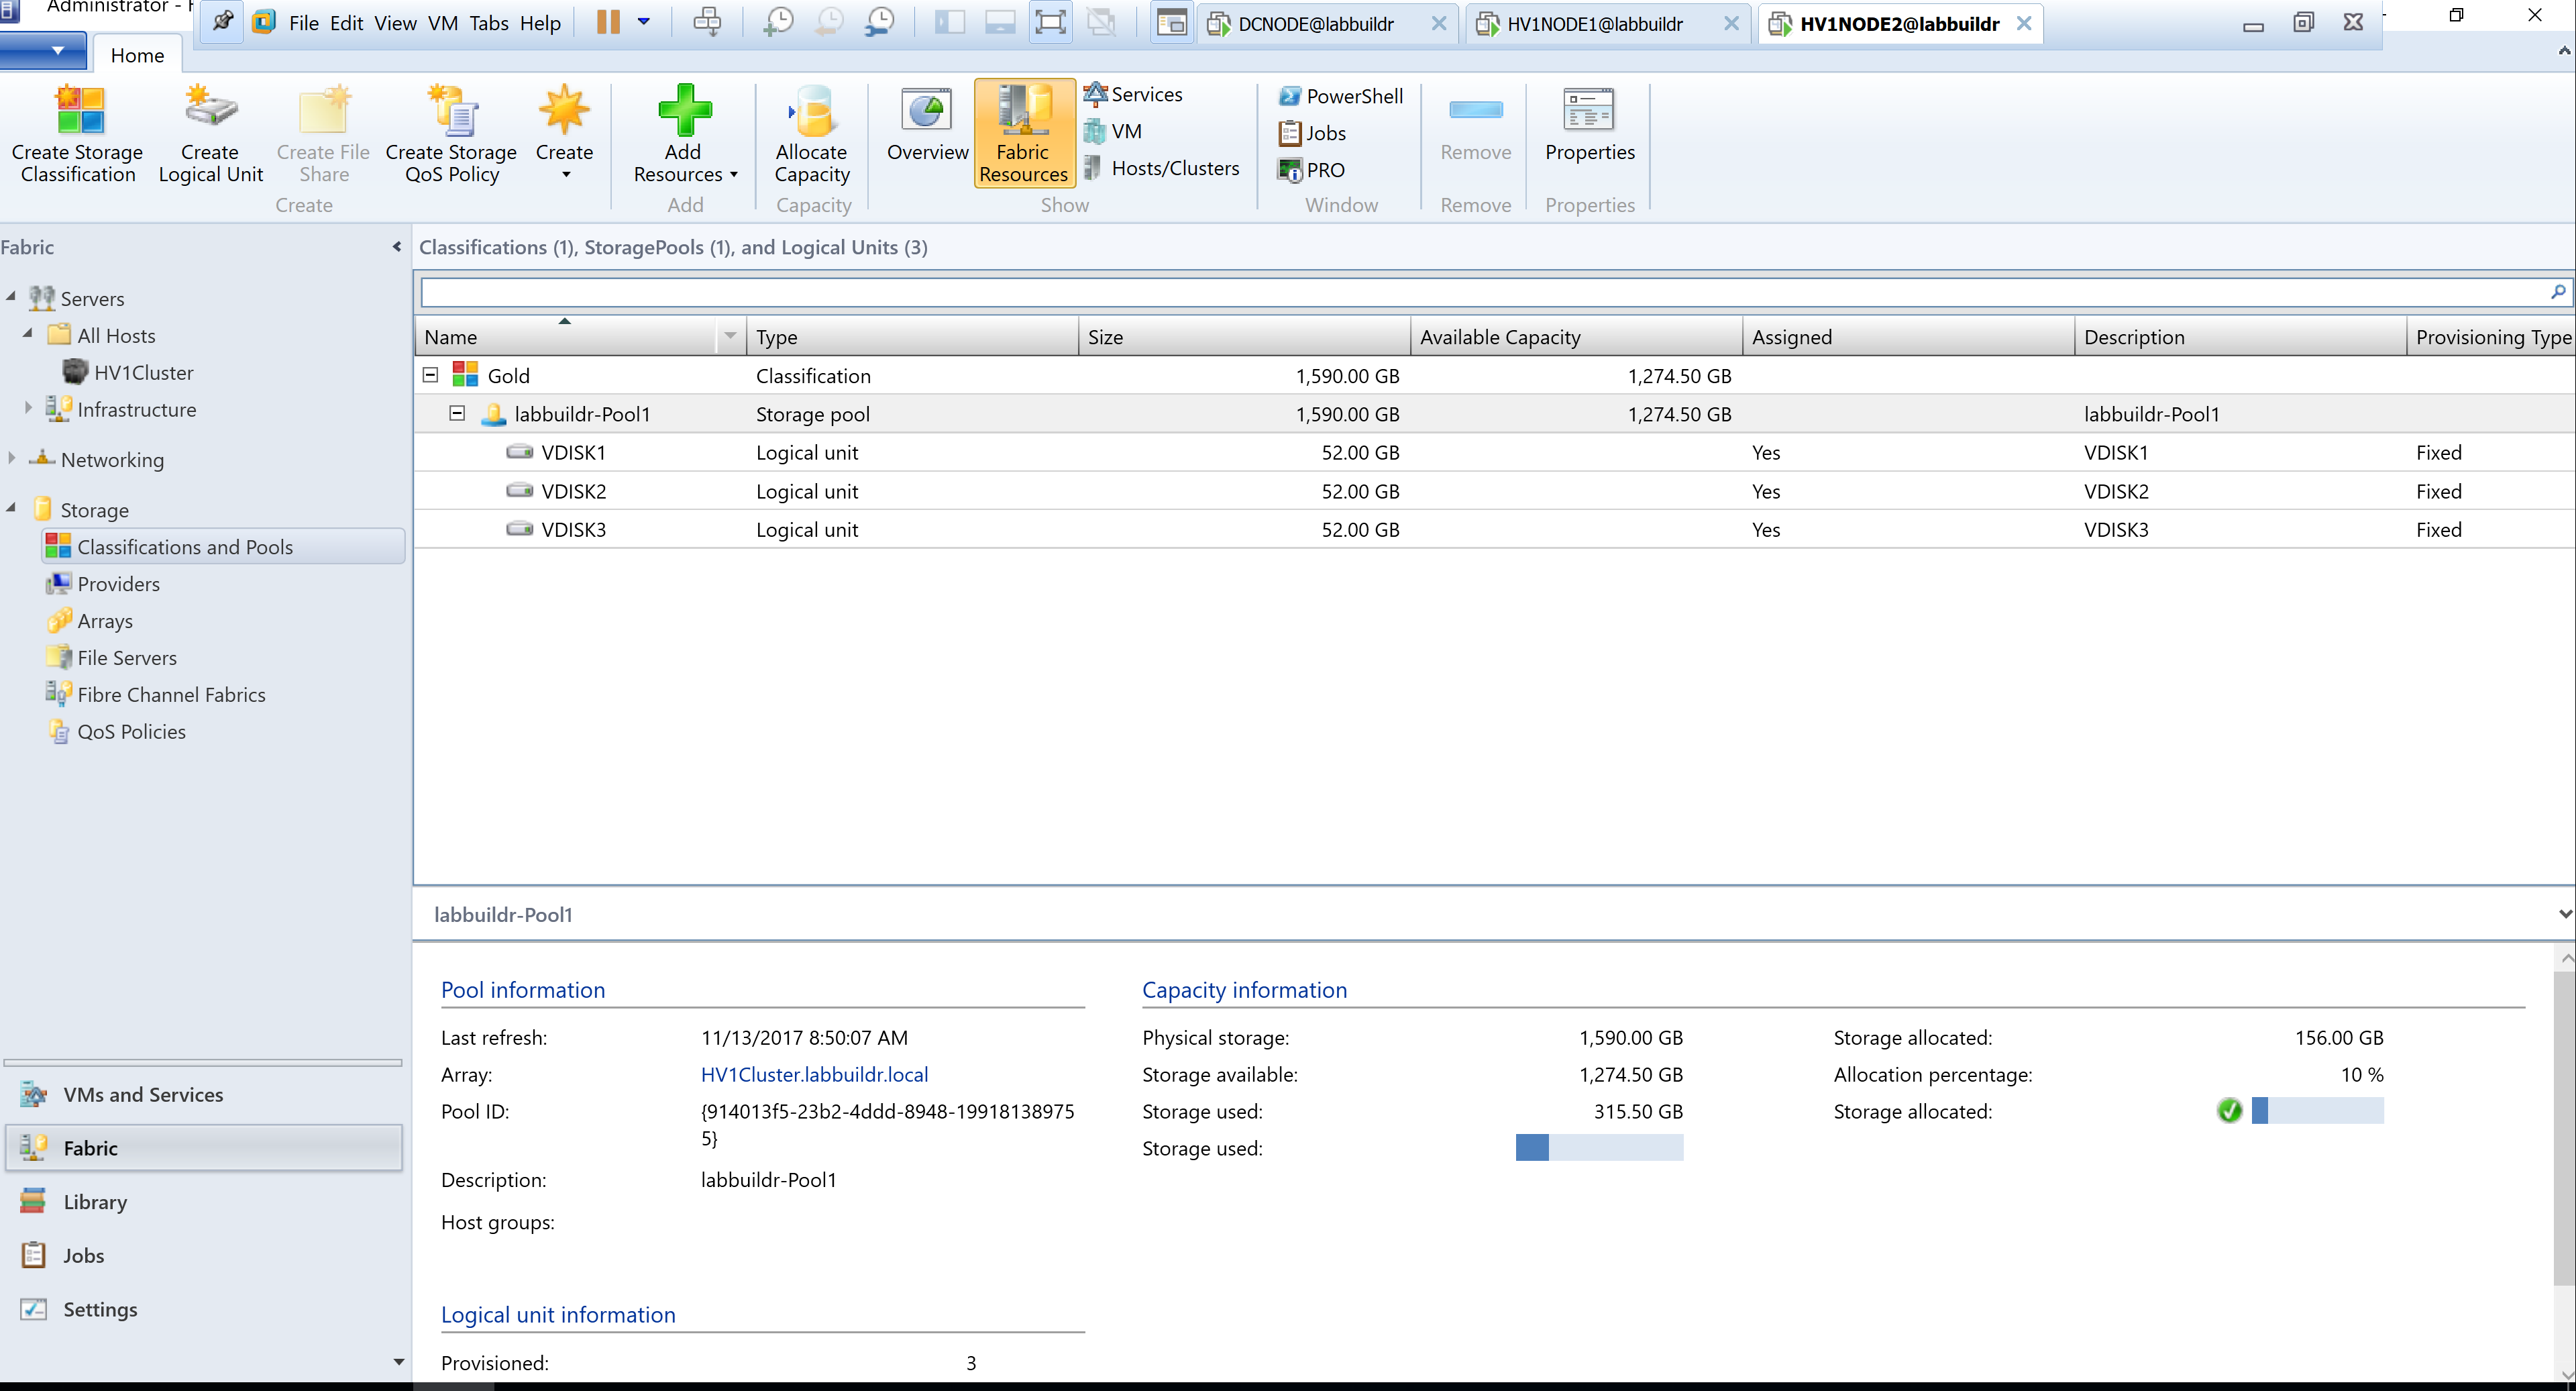The width and height of the screenshot is (2576, 1391).
Task: Expand the Infrastructure node
Action: (x=28, y=407)
